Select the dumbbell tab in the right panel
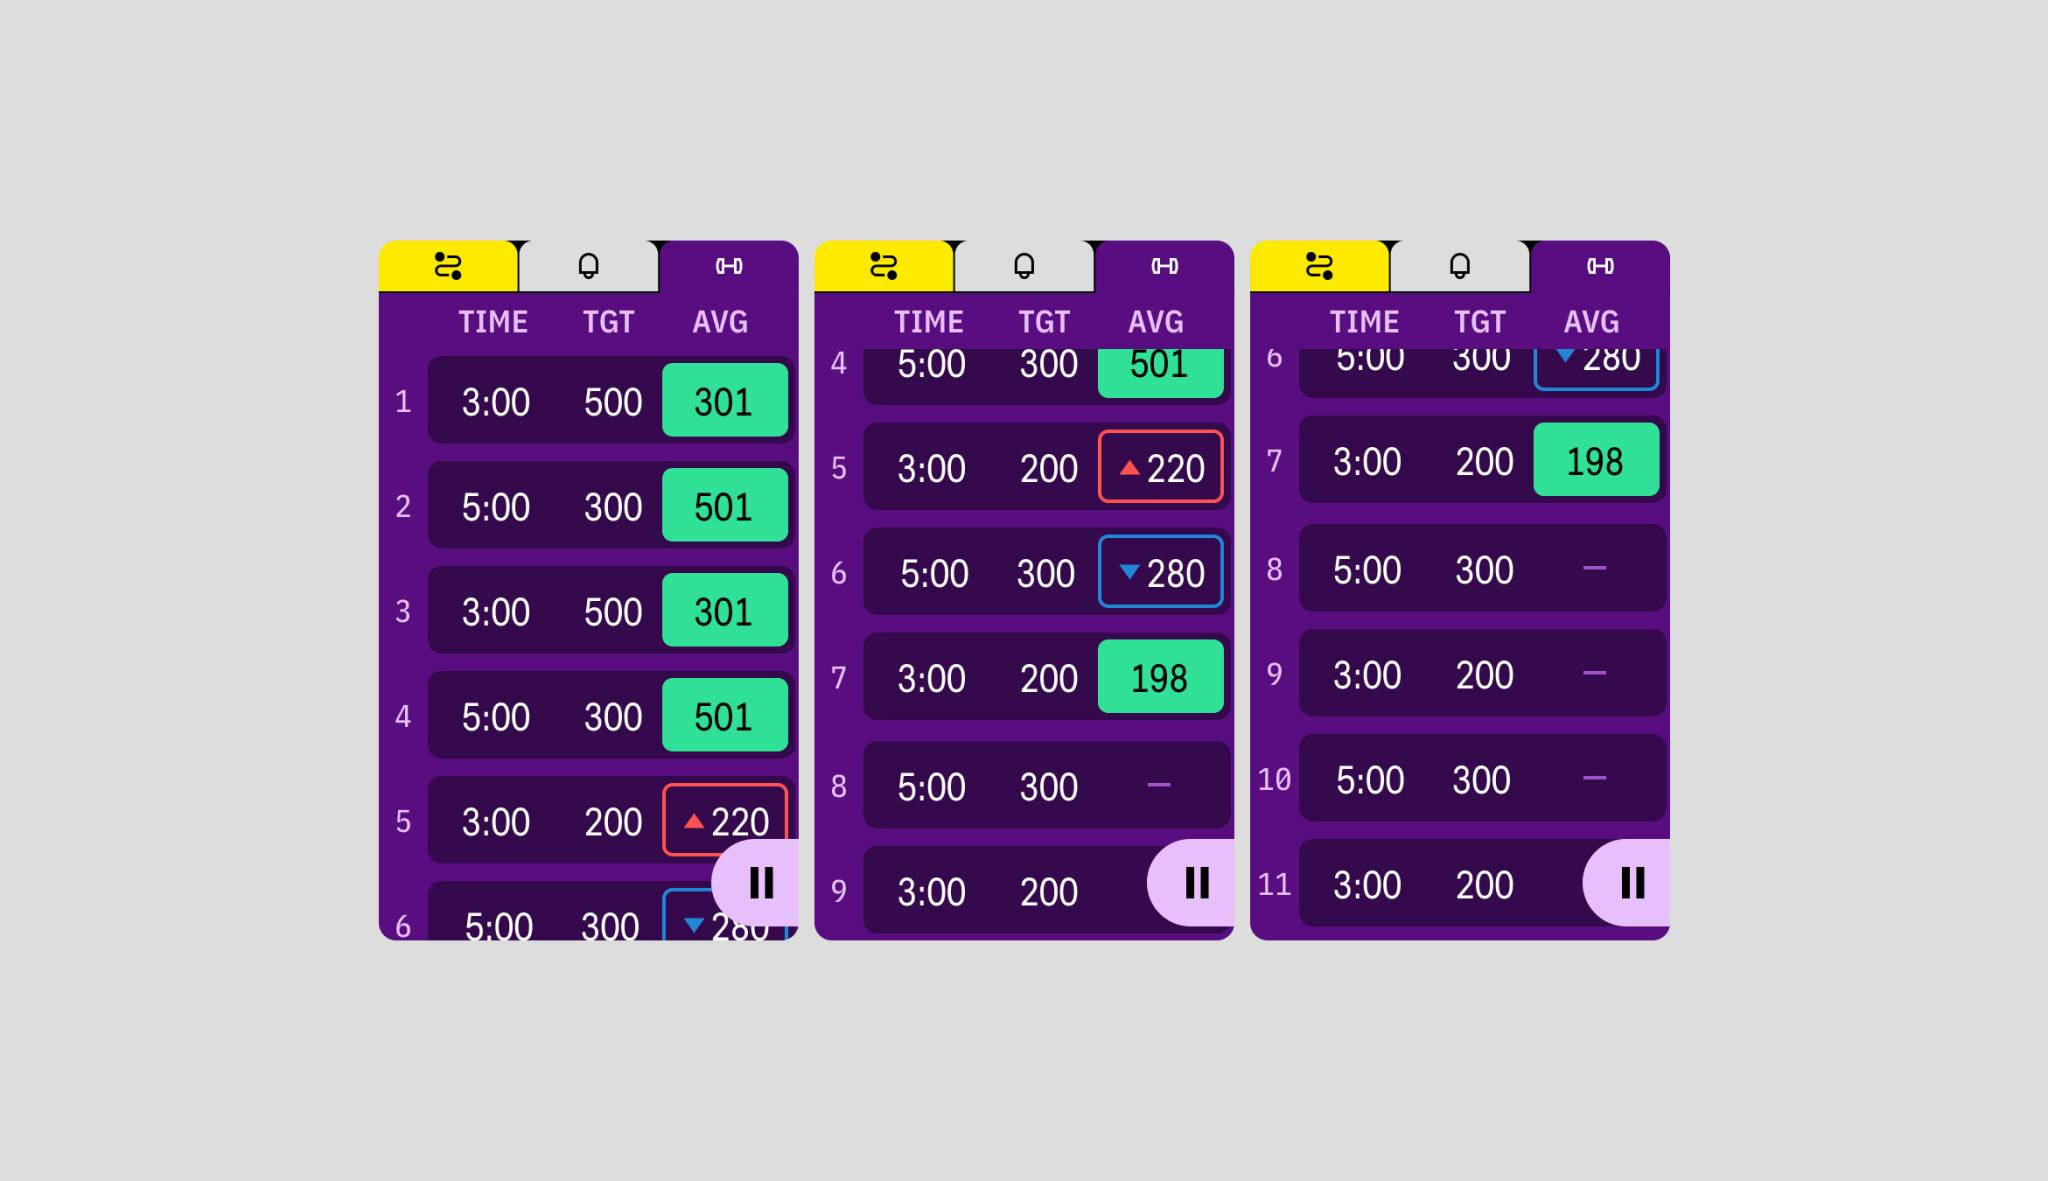The height and width of the screenshot is (1181, 2048). coord(1600,266)
